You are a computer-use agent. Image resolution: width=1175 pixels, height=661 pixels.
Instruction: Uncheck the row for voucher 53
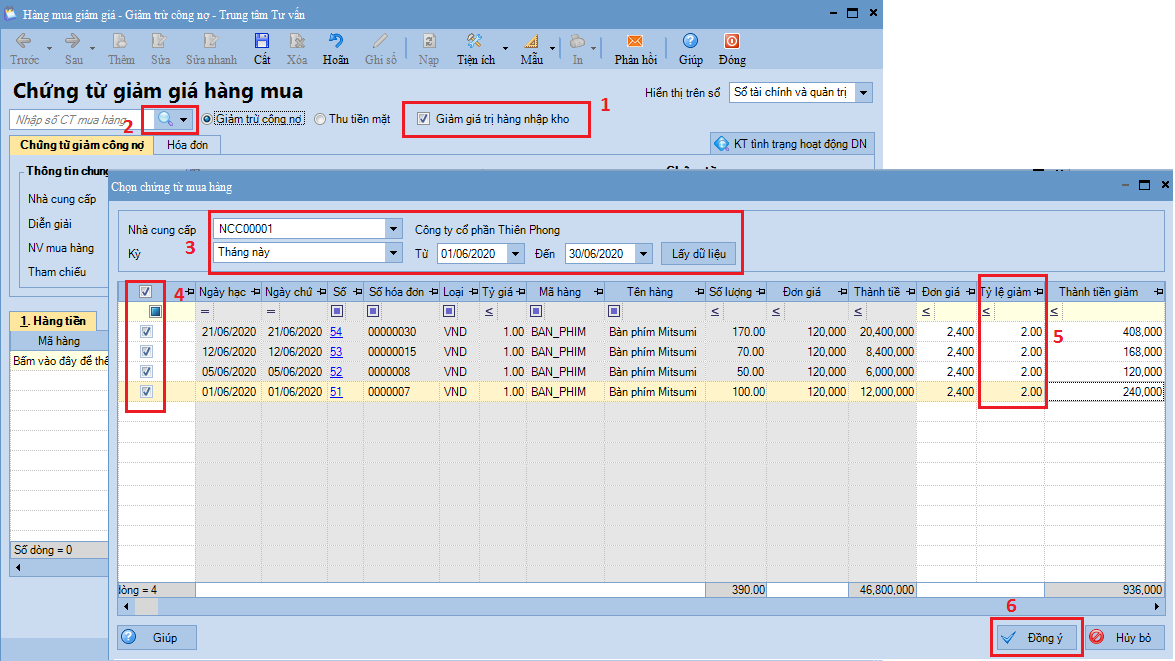tap(146, 351)
